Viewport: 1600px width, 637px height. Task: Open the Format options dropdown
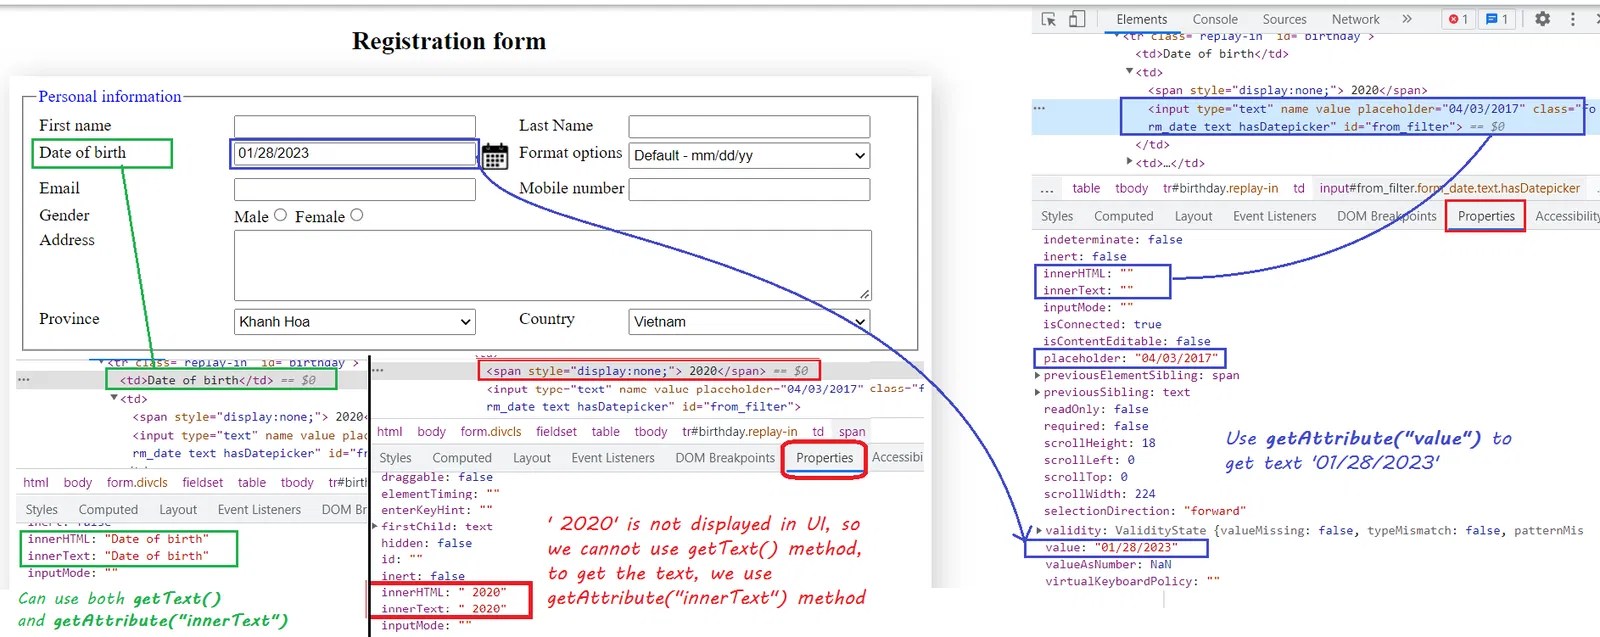749,156
